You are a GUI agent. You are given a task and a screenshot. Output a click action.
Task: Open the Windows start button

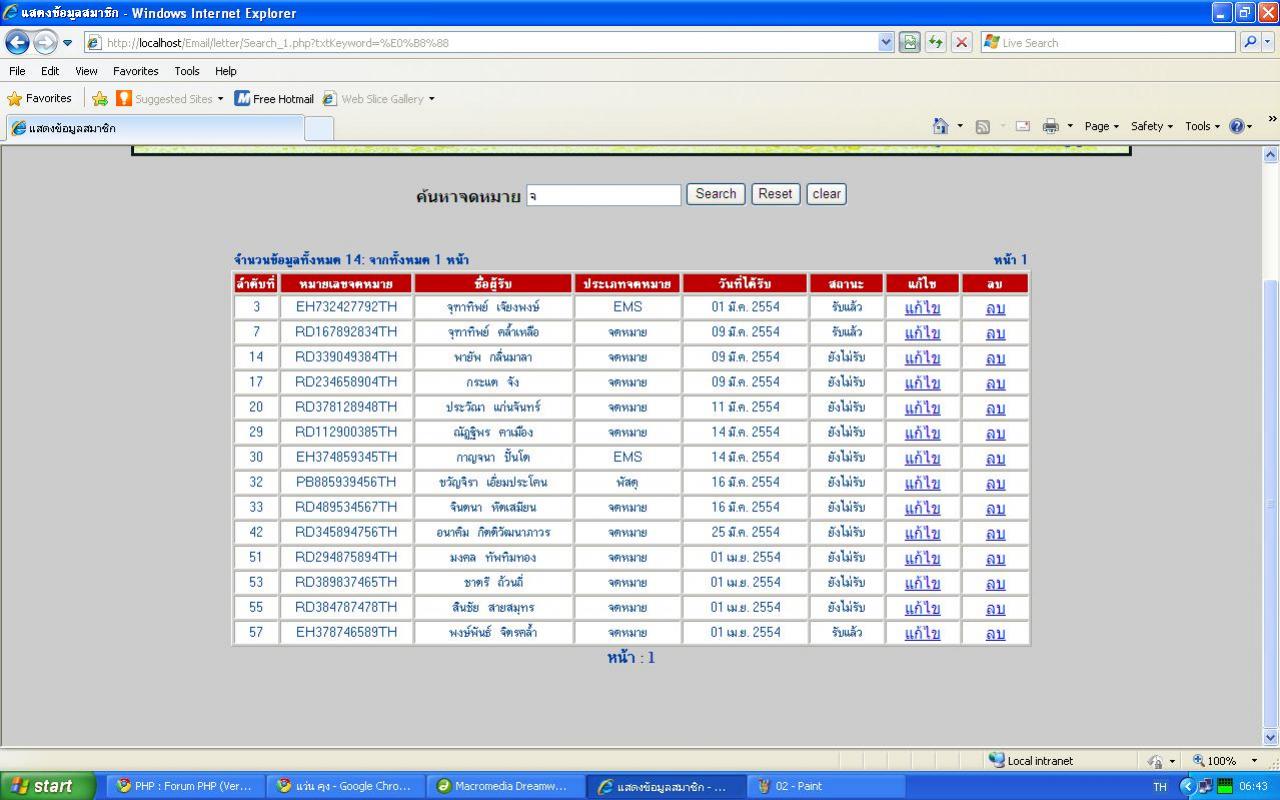(48, 786)
